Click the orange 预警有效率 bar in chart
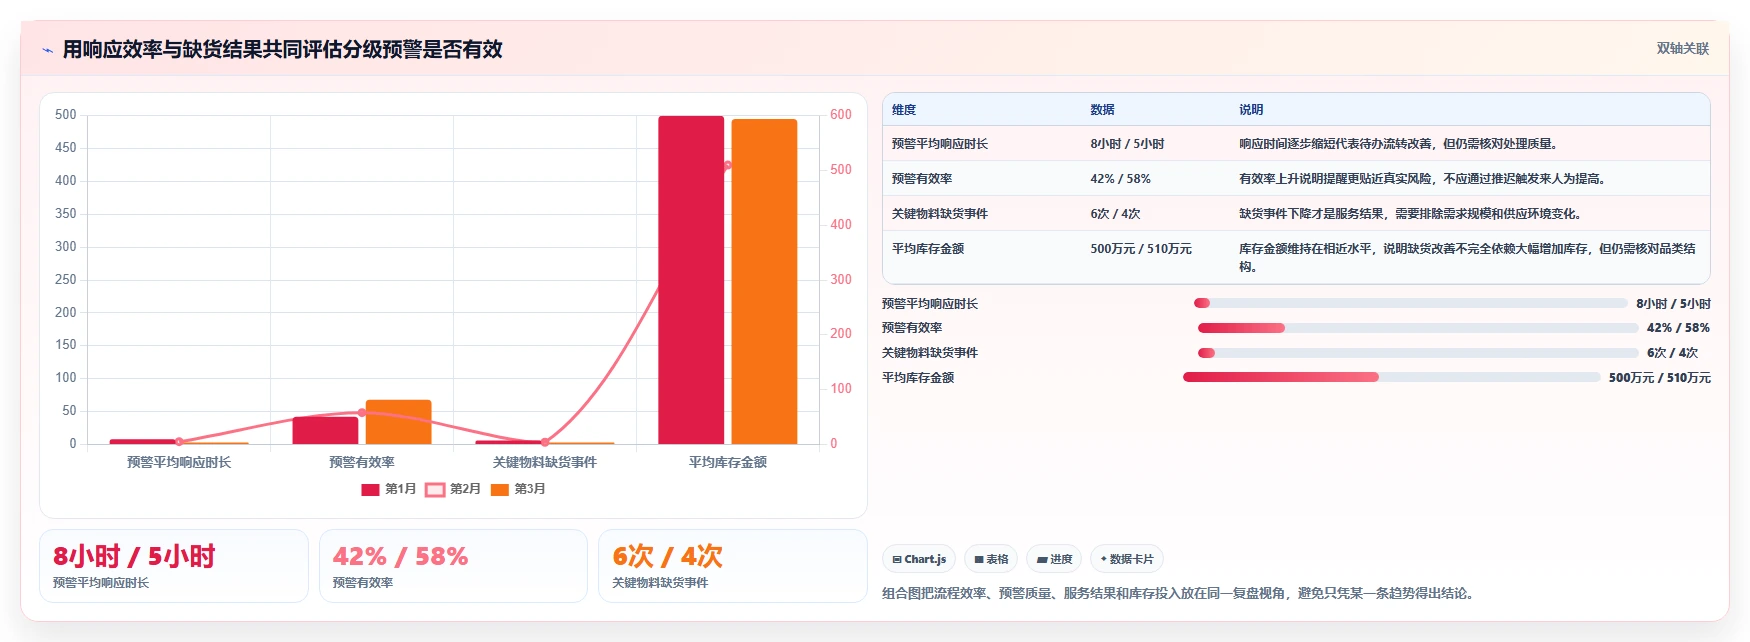 pos(398,422)
